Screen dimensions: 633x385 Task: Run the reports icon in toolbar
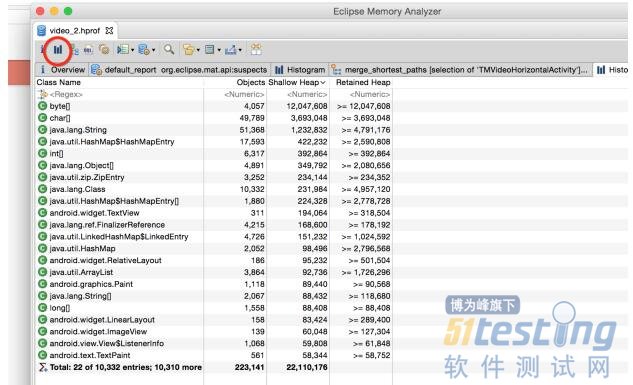[123, 50]
